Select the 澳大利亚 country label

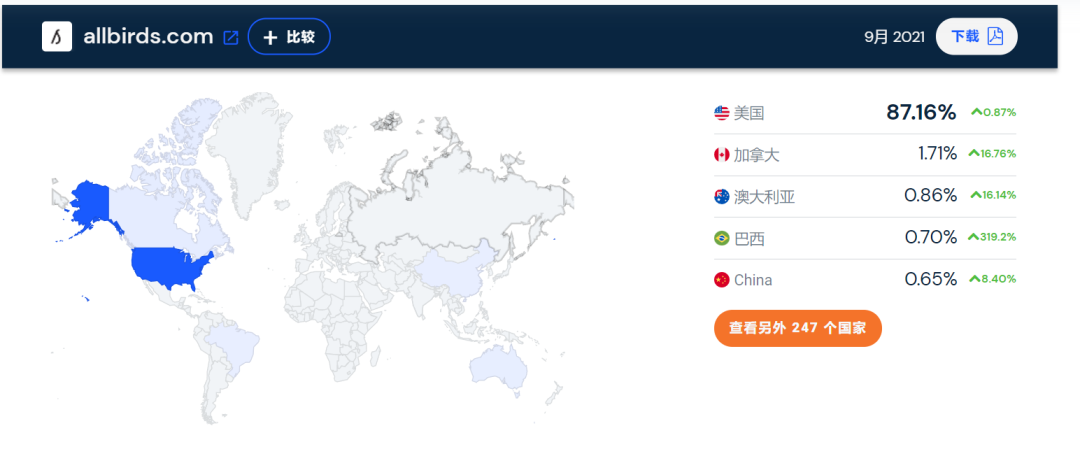765,197
